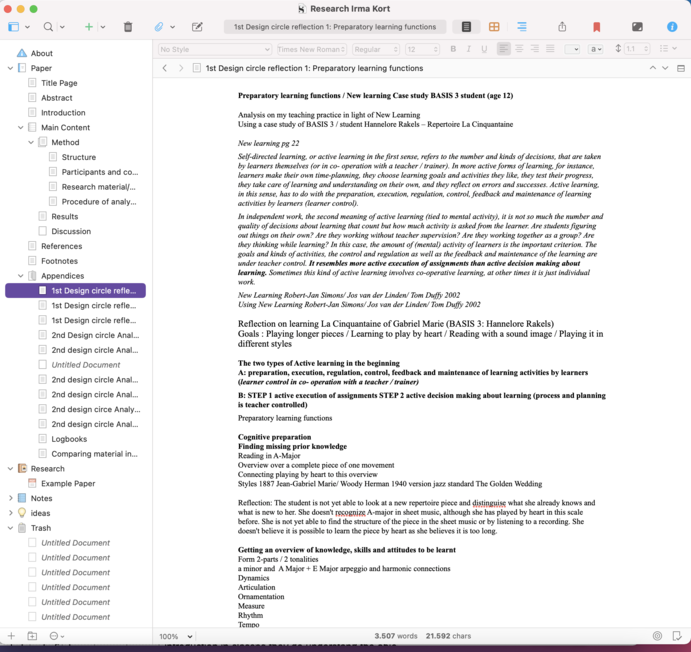Click the red bookmark icon

(597, 27)
